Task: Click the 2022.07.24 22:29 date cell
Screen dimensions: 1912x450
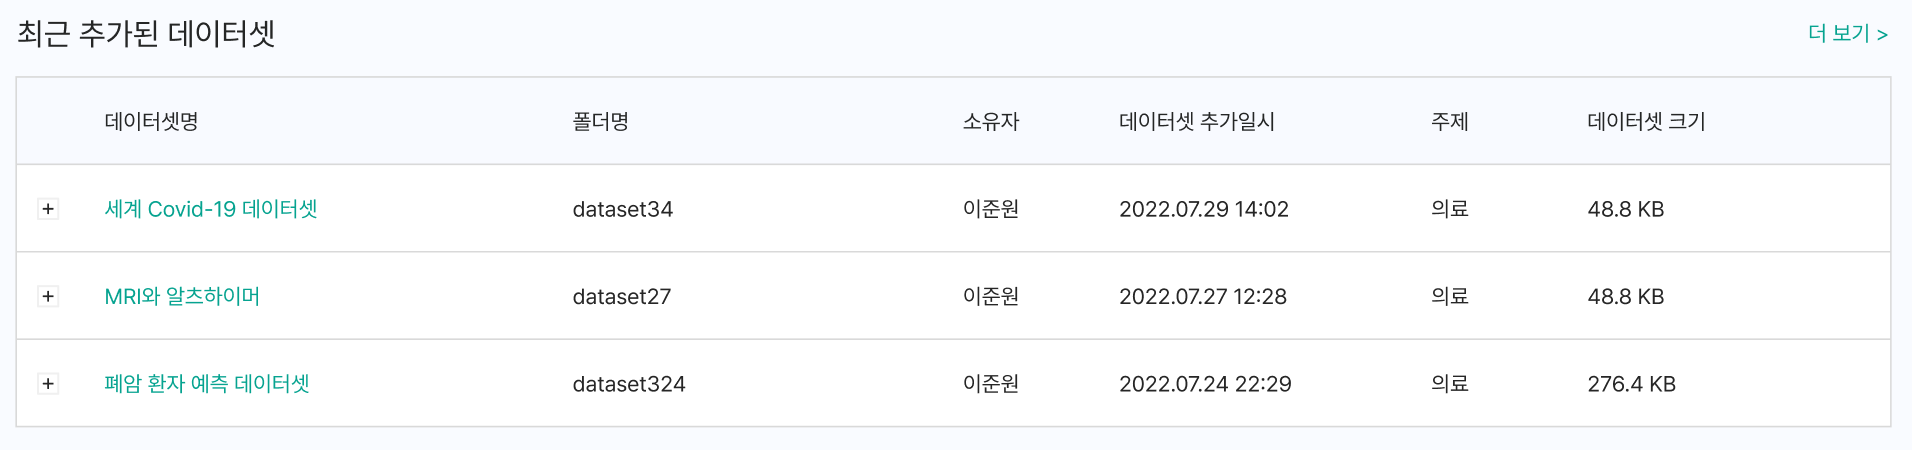Action: [x=1205, y=384]
